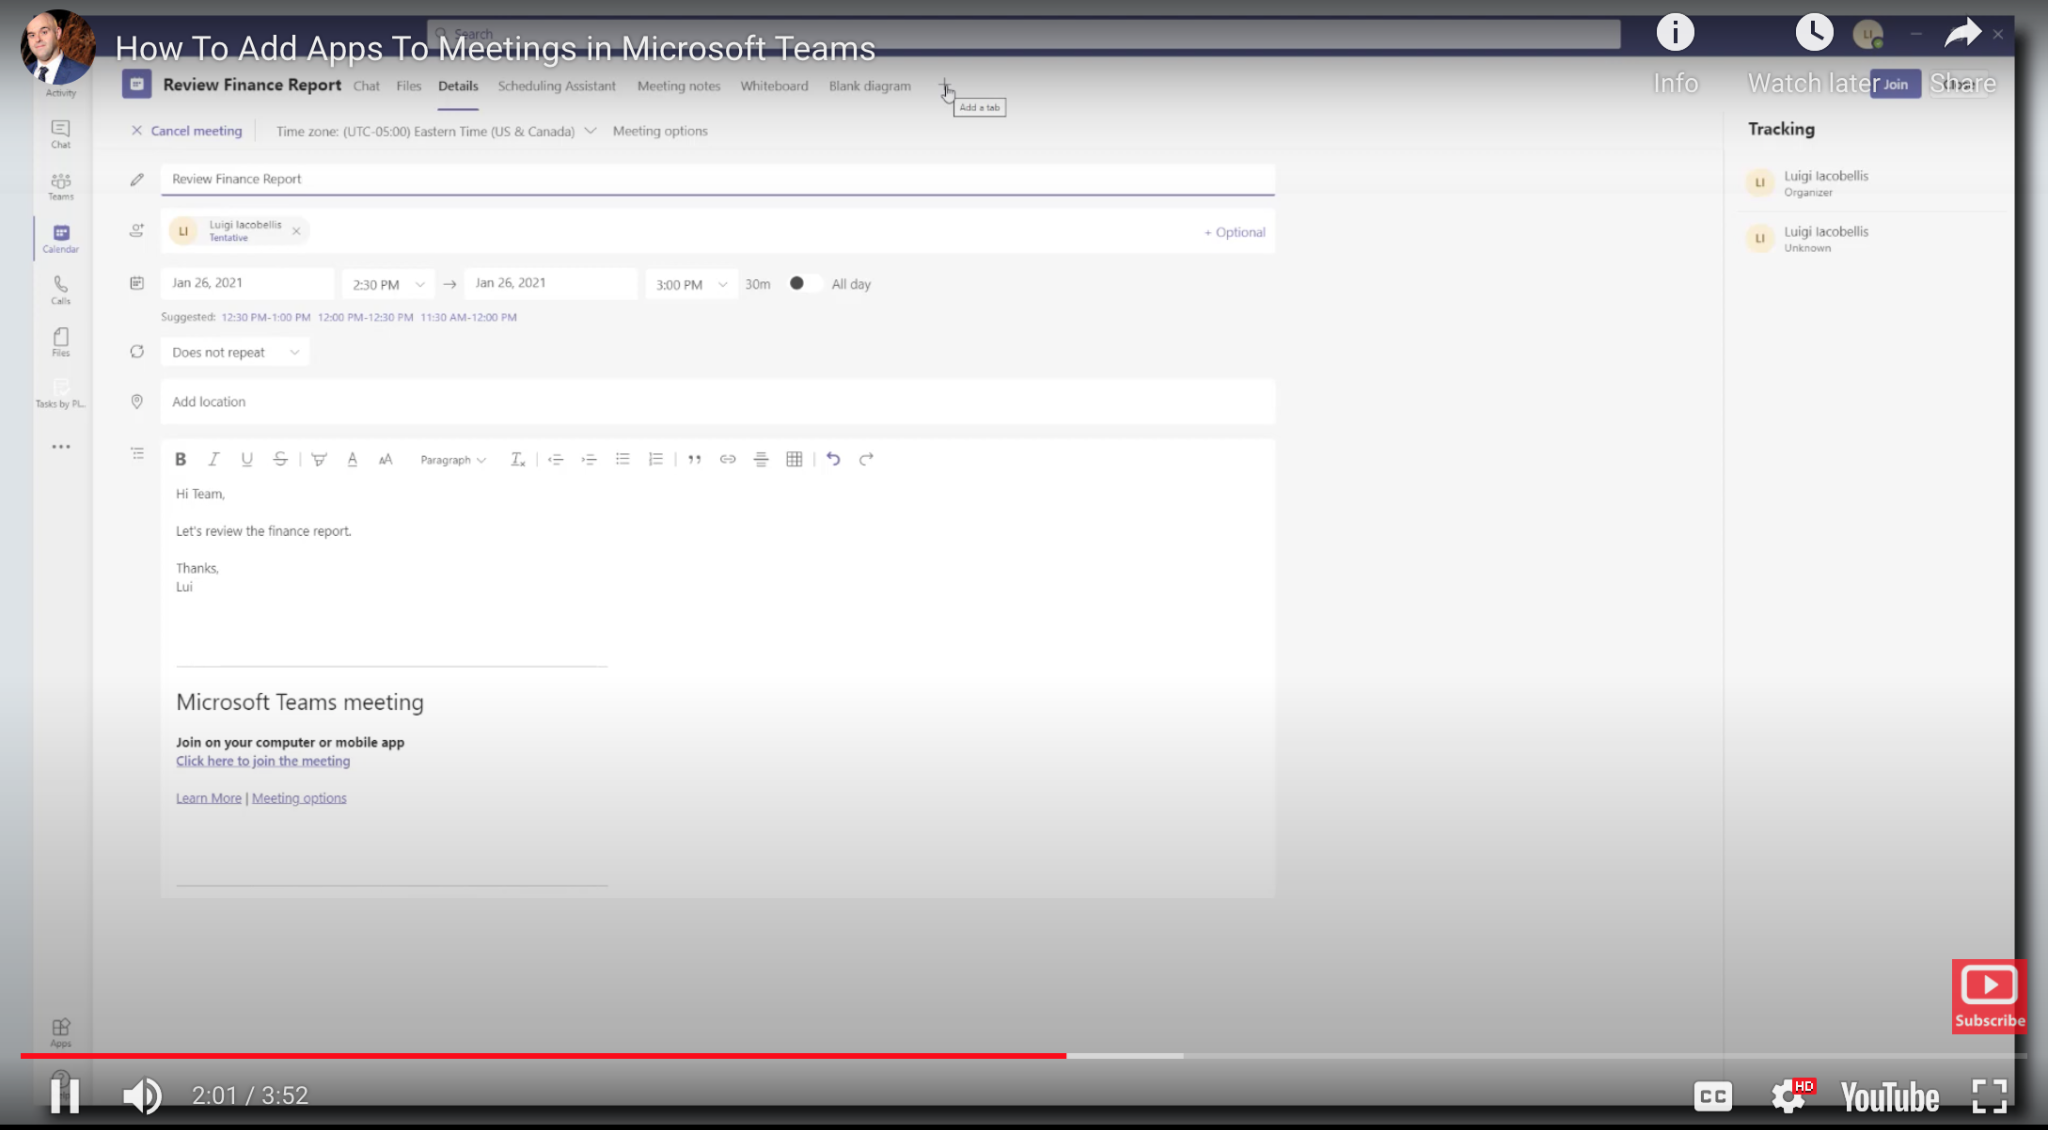Viewport: 2048px width, 1130px height.
Task: Redo last edit in editor
Action: (x=866, y=459)
